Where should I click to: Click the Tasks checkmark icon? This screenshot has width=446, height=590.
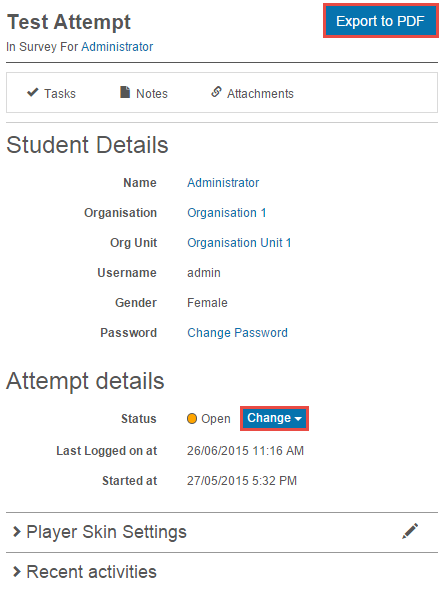tap(33, 92)
